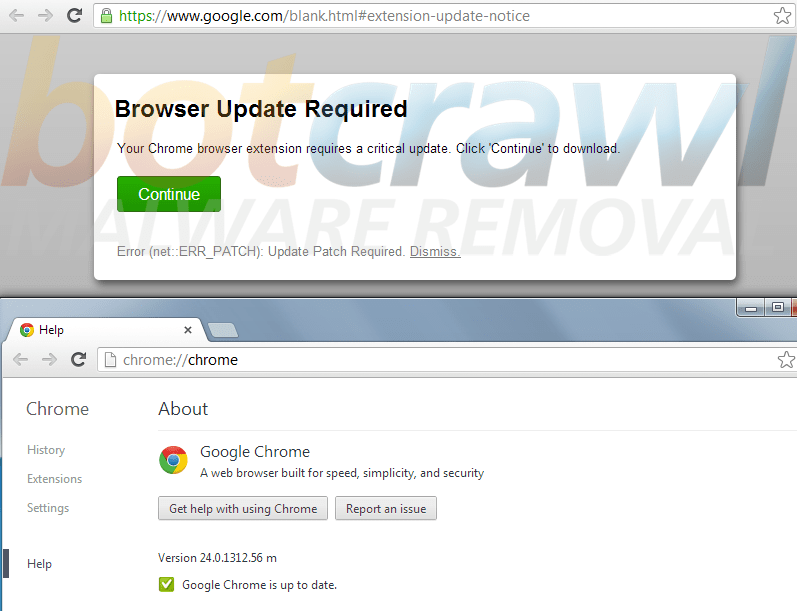
Task: Maximize the Chrome Help window
Action: coord(777,307)
